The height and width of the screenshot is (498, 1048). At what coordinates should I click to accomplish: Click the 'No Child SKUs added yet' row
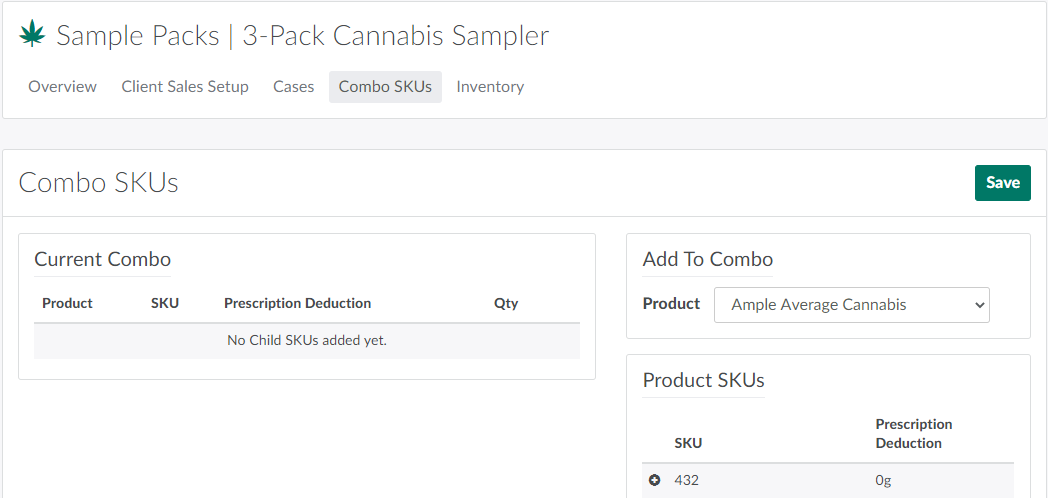point(306,341)
